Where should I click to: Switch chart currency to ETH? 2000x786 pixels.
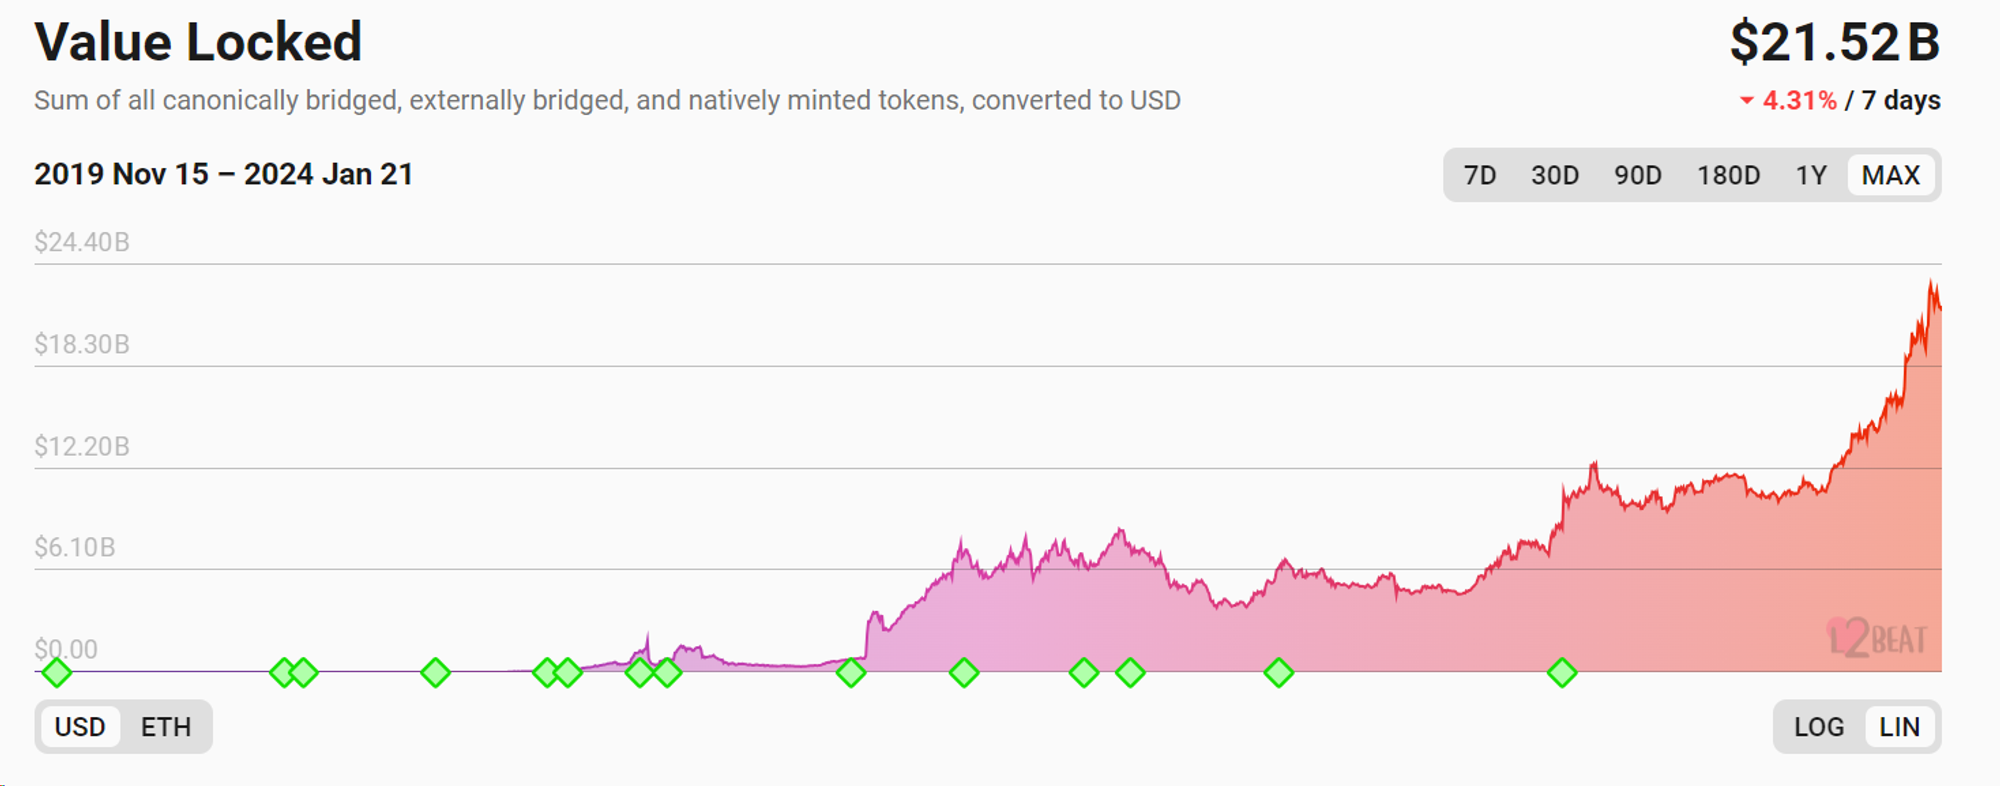click(x=166, y=727)
